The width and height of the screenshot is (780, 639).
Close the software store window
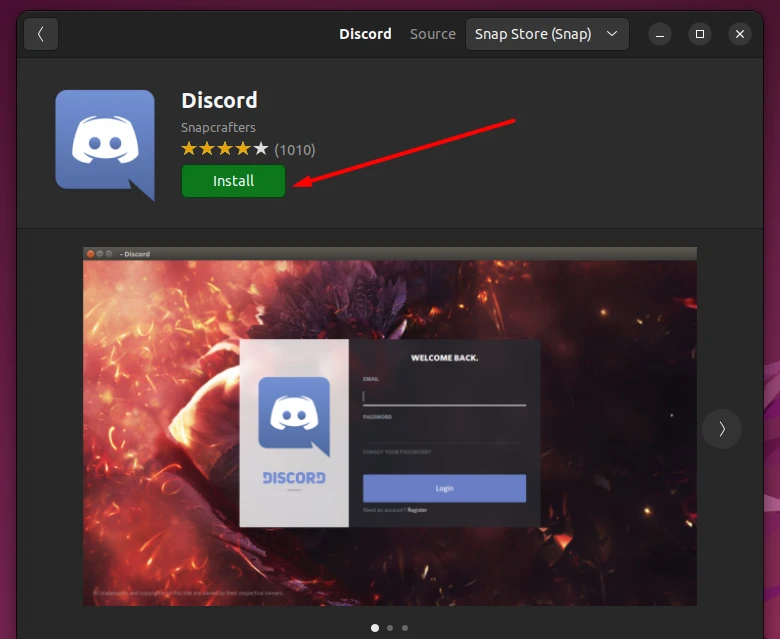click(740, 34)
